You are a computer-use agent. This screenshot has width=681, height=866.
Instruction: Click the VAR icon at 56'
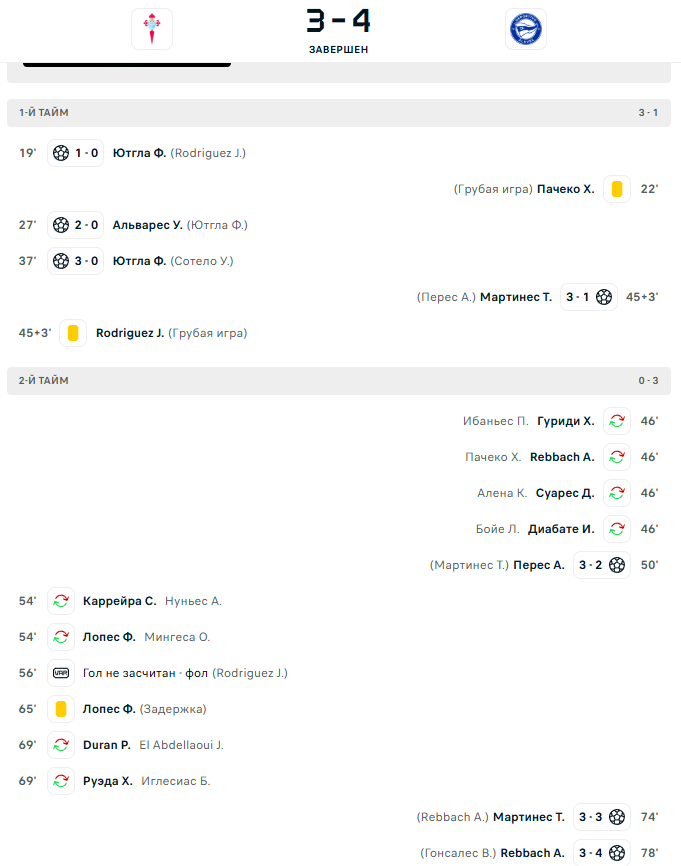[x=61, y=673]
